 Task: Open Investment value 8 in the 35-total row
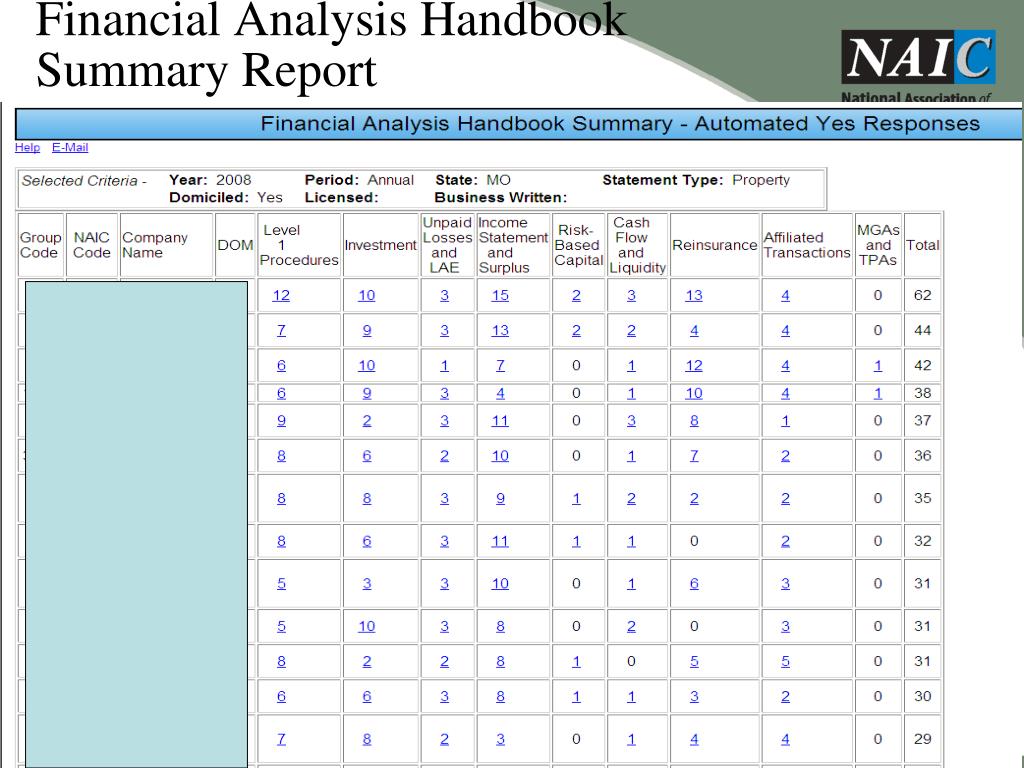[366, 499]
